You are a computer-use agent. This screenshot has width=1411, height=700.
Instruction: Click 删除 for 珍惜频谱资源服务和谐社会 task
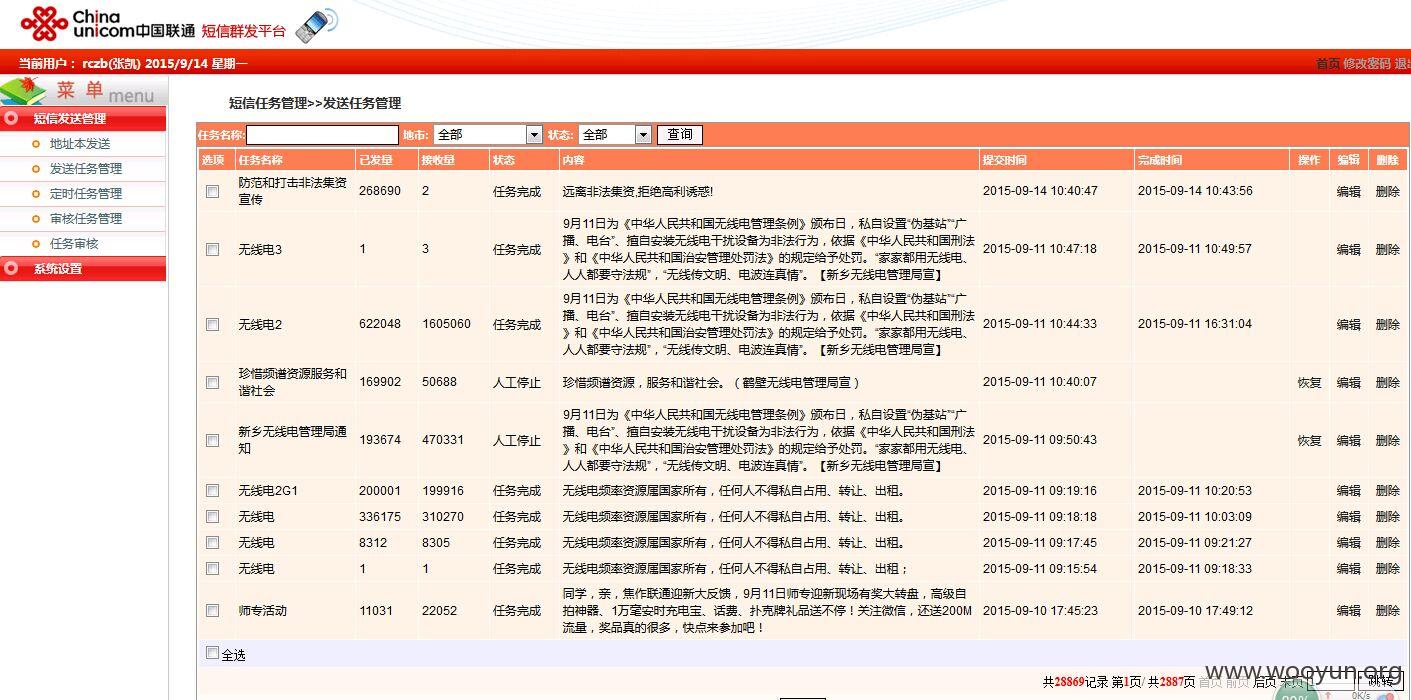(x=1387, y=382)
